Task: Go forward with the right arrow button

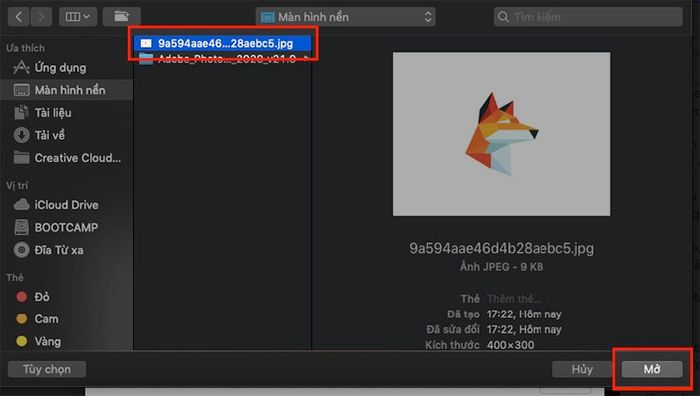Action: pos(41,17)
